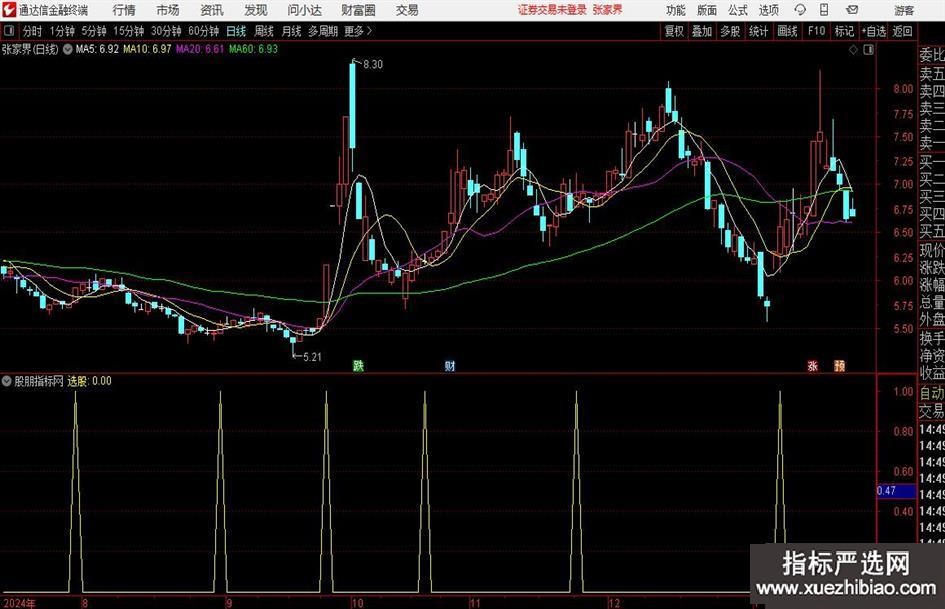Click the customer service headset icon
Viewport: 945px width, 609px height.
coord(800,10)
